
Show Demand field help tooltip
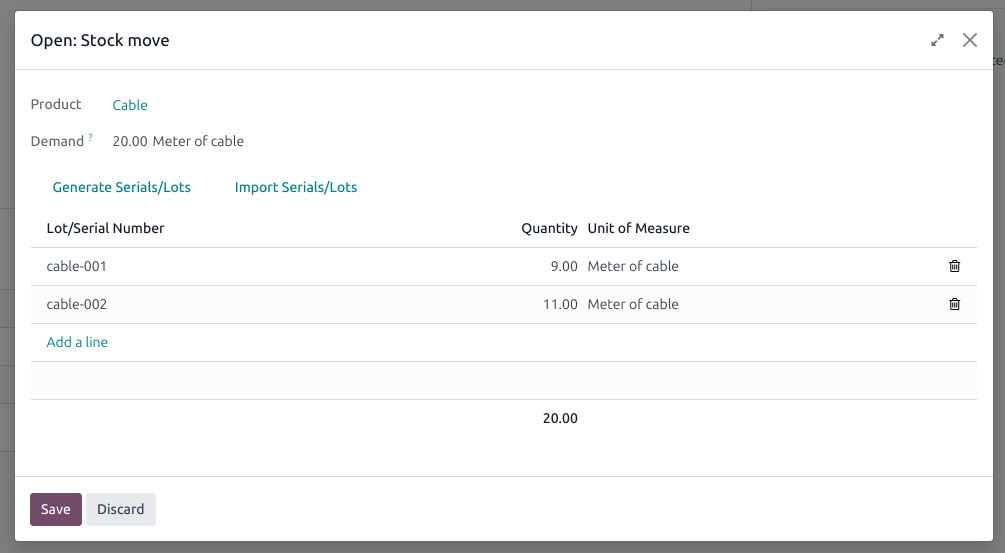[90, 136]
